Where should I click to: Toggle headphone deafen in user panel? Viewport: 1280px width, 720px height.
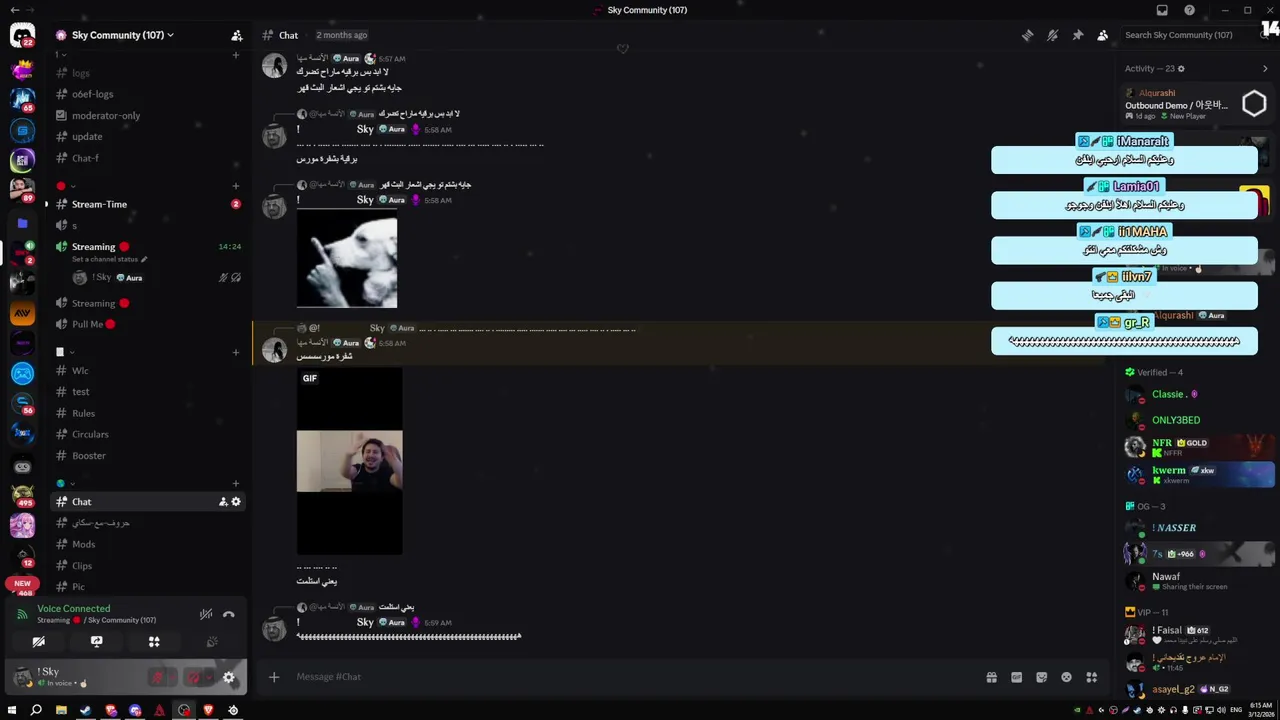(x=193, y=678)
